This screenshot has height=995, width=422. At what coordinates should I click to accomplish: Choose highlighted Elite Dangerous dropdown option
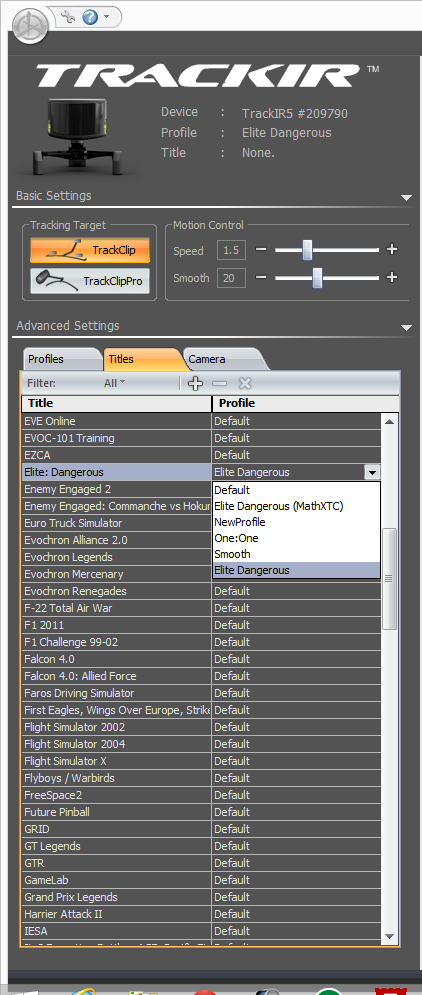(x=296, y=570)
